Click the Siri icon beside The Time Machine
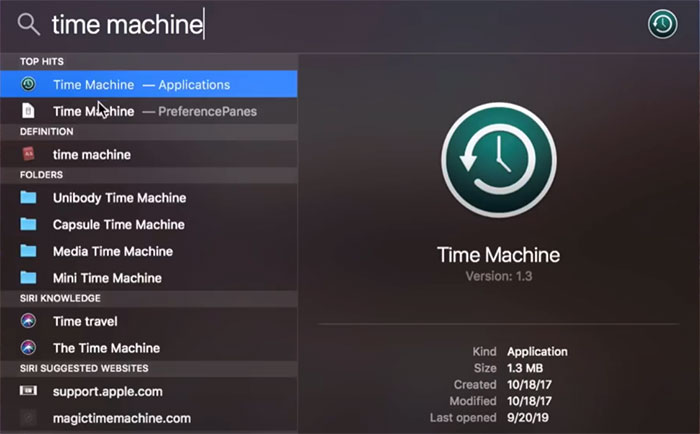The height and width of the screenshot is (434, 700). (x=29, y=347)
